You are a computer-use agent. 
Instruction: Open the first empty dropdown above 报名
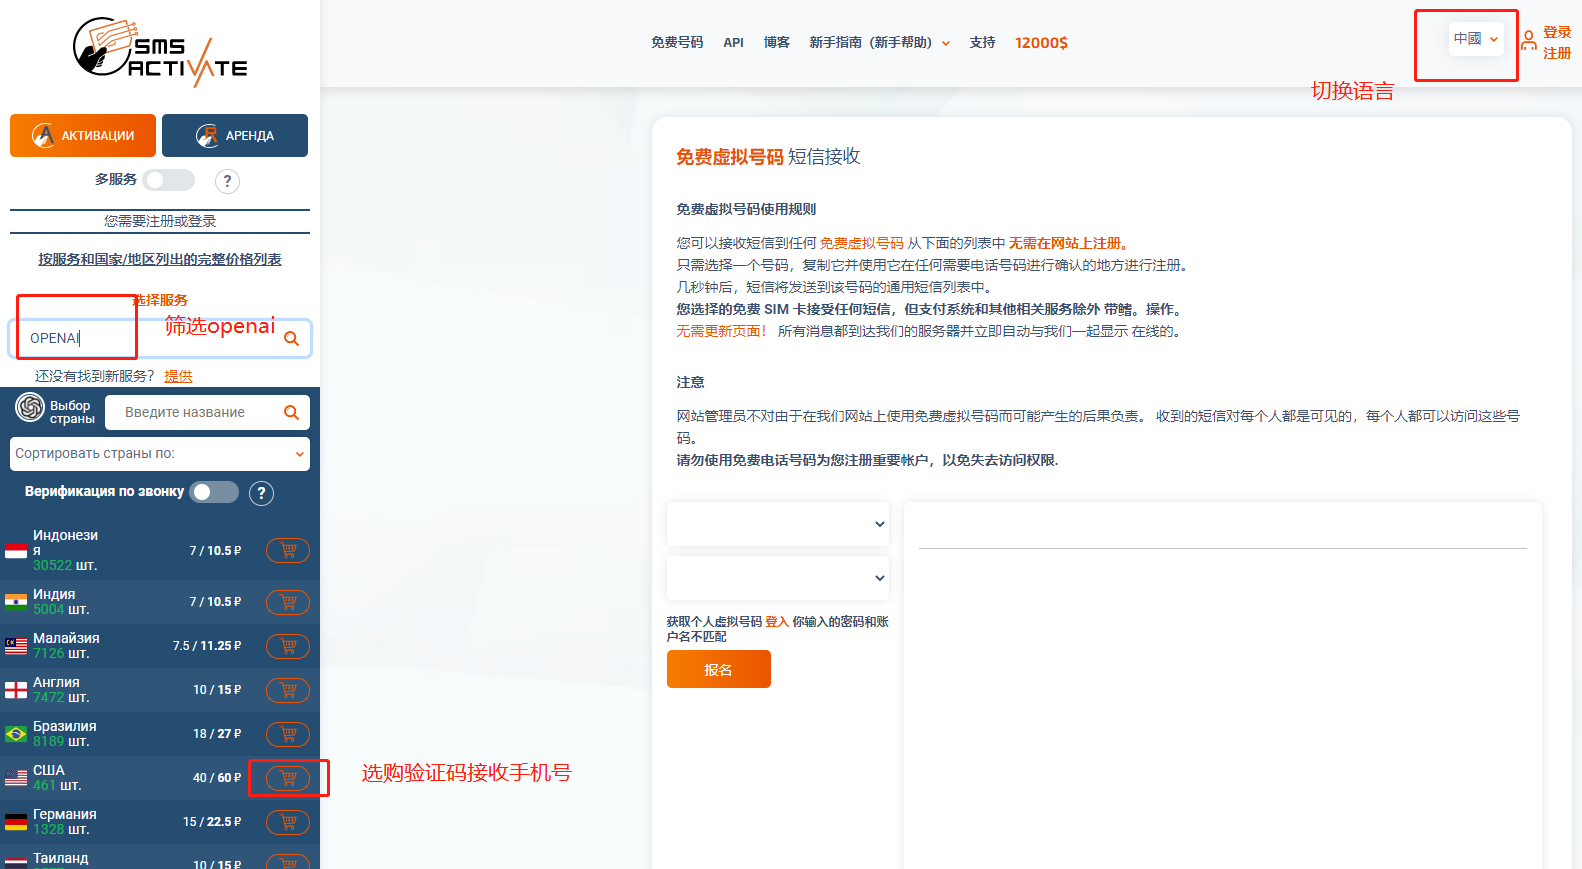778,524
